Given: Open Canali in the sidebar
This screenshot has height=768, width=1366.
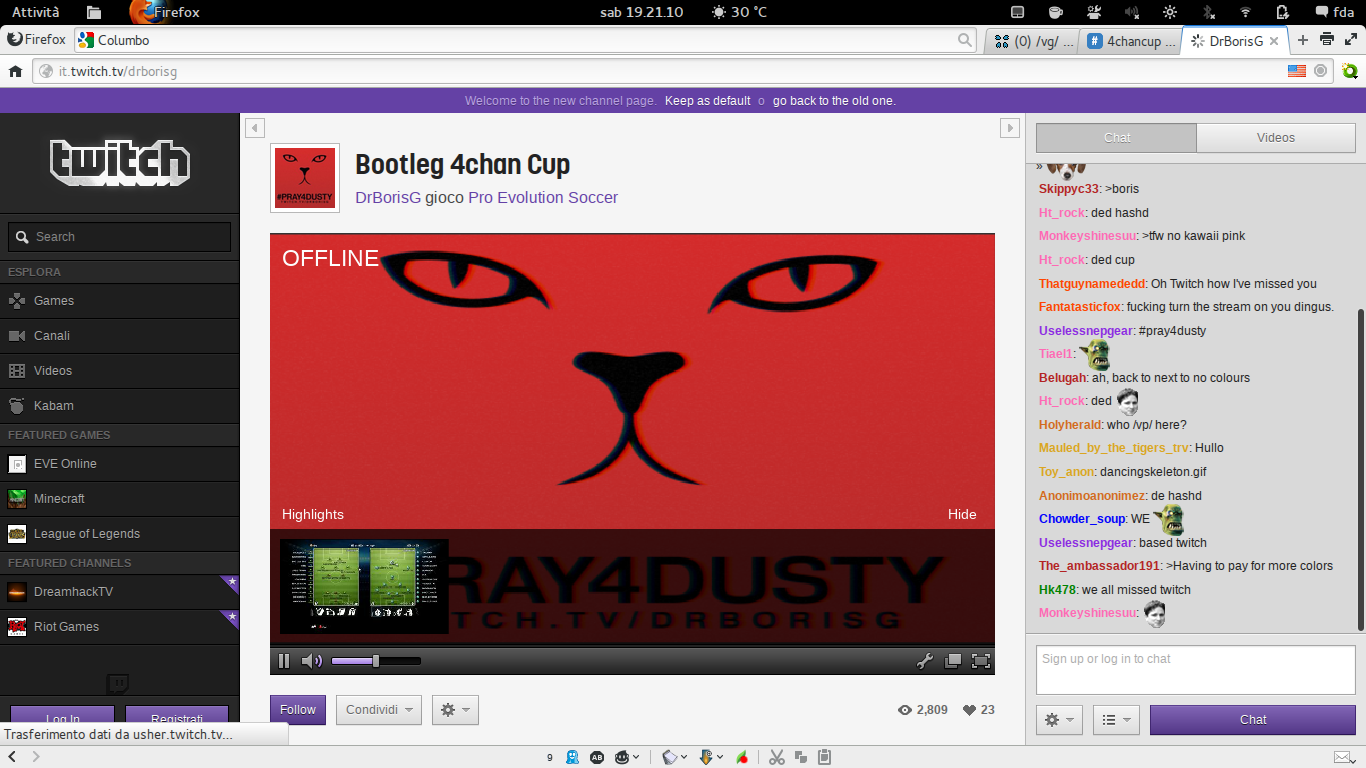Looking at the screenshot, I should 120,336.
